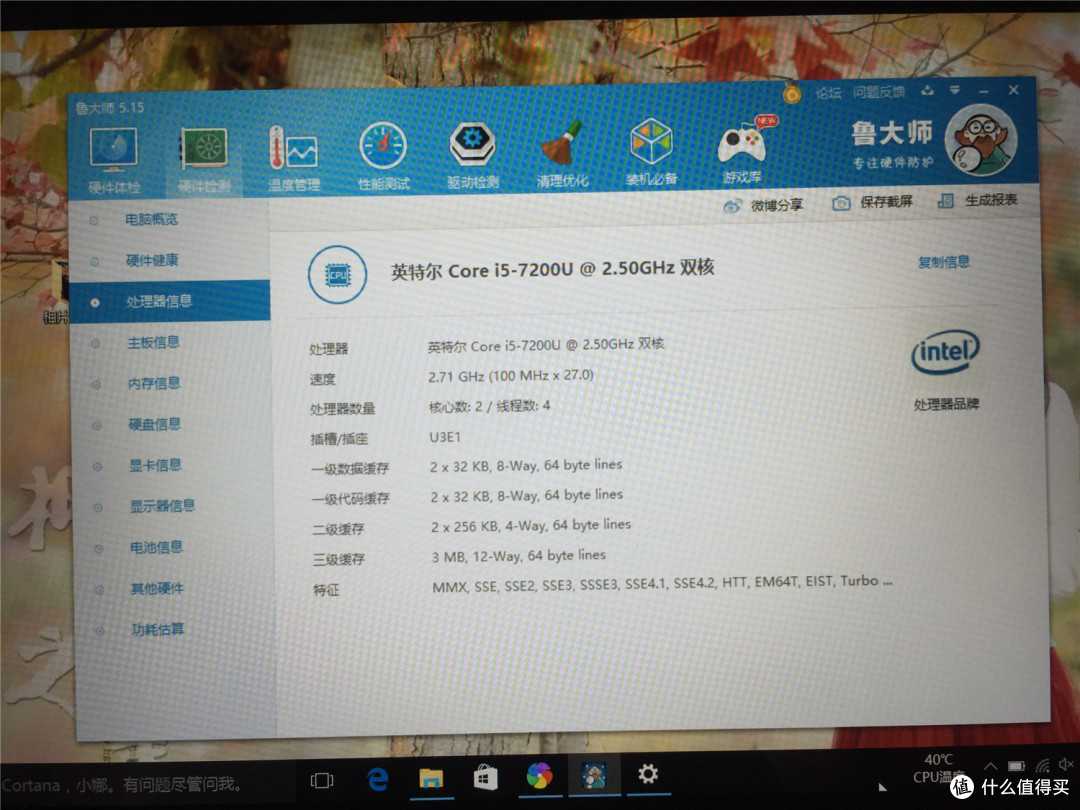Click 保存截屏 save screenshot

(872, 202)
